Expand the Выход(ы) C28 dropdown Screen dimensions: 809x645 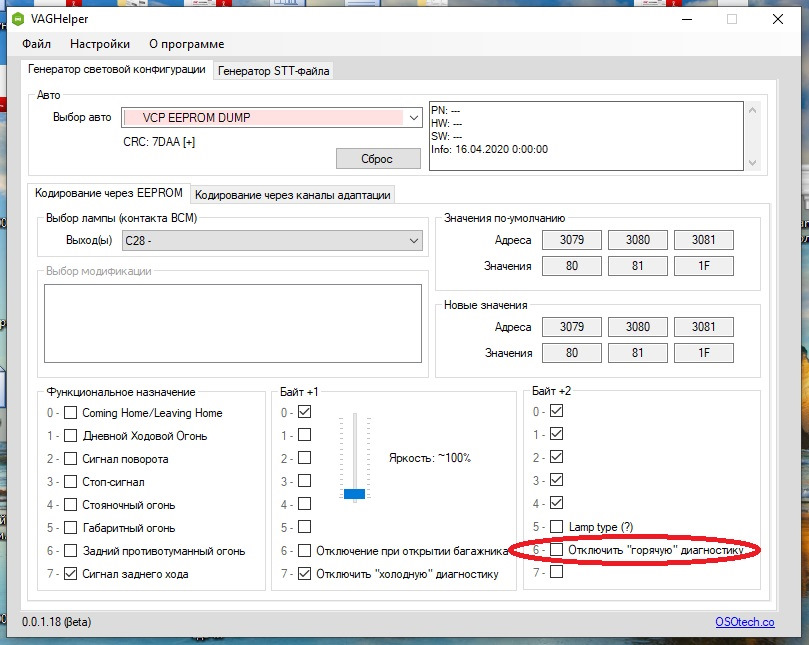coord(413,240)
